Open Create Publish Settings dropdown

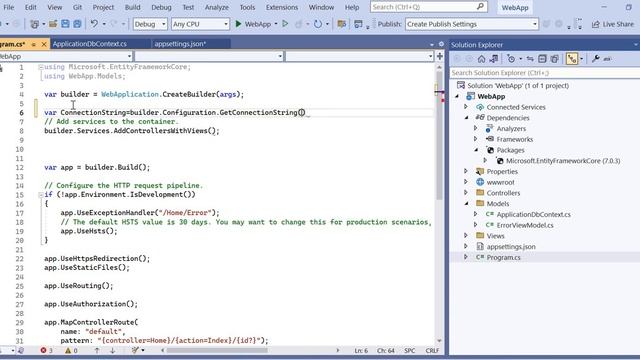(472, 24)
